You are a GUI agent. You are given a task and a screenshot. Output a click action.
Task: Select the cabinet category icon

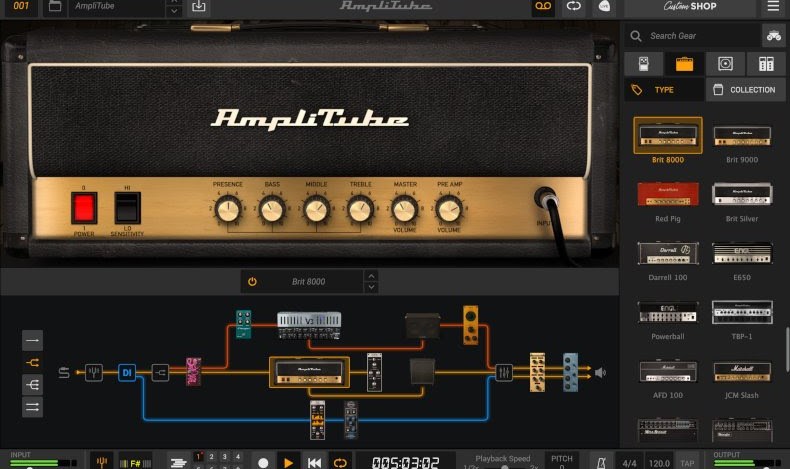[x=725, y=64]
